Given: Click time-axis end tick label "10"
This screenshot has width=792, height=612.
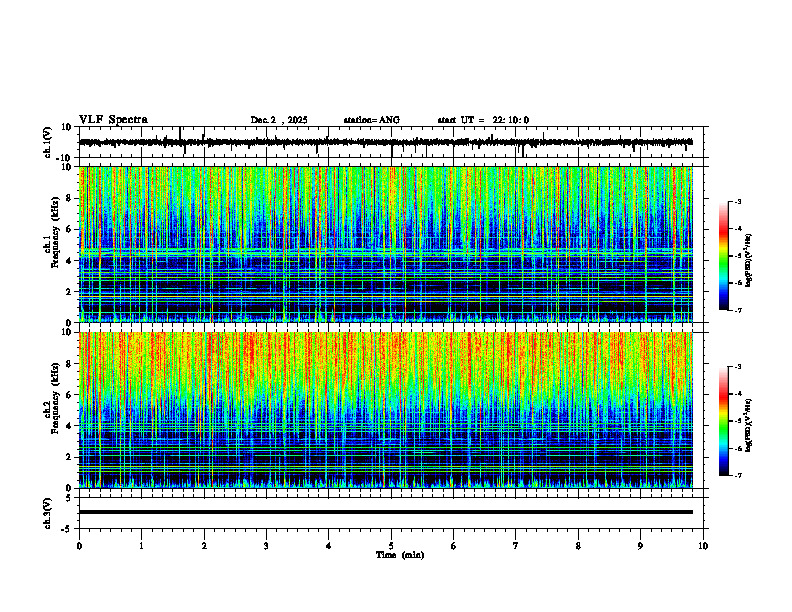Looking at the screenshot, I should (x=703, y=546).
